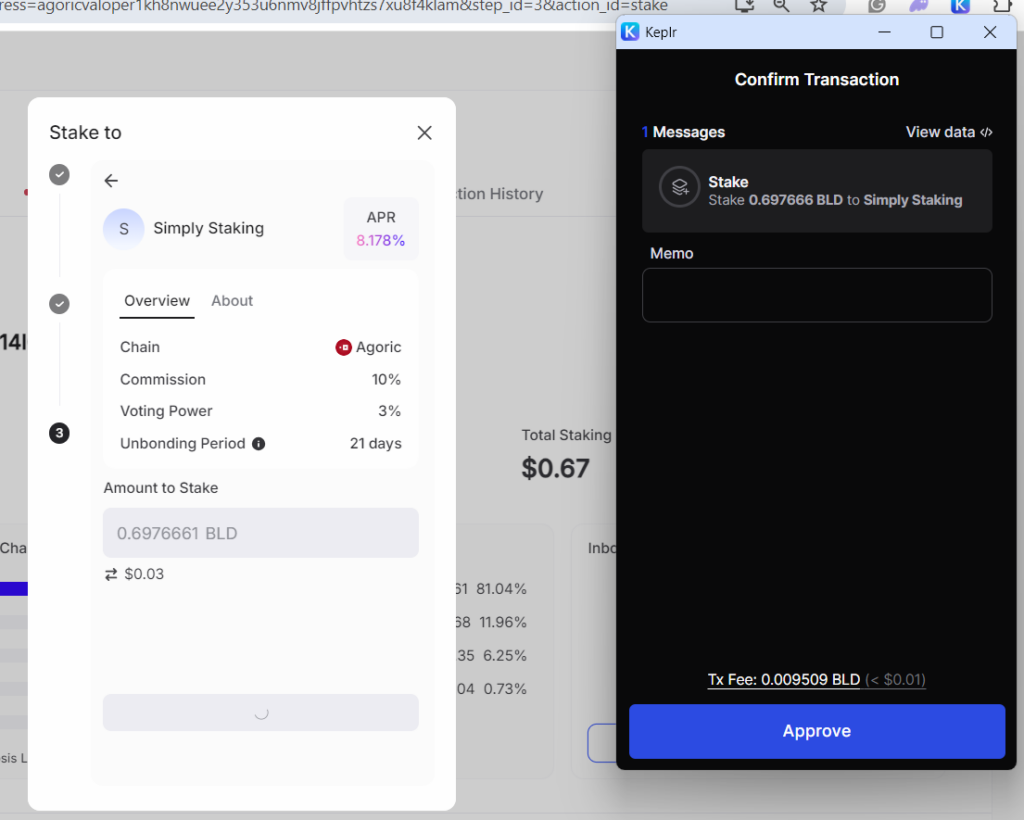Click the first completed step checkmark
This screenshot has height=820, width=1024.
coord(60,175)
